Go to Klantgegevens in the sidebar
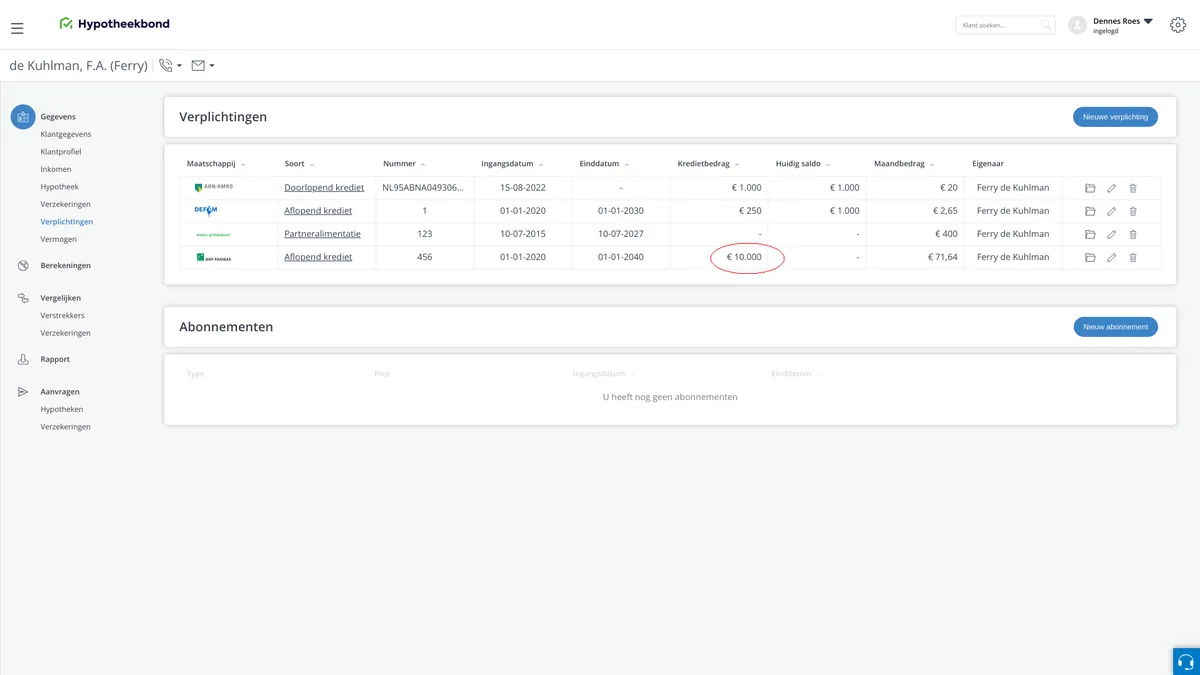This screenshot has width=1200, height=675. [x=66, y=134]
